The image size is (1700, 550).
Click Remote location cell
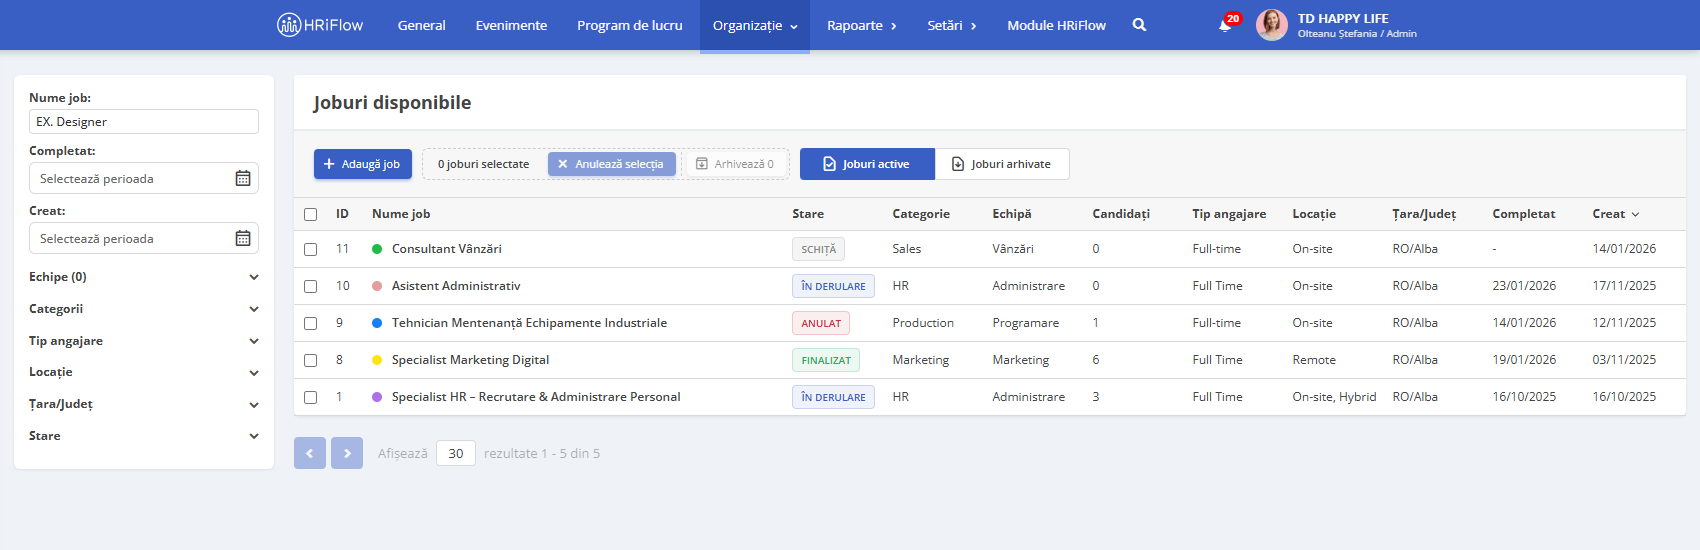click(x=1314, y=360)
